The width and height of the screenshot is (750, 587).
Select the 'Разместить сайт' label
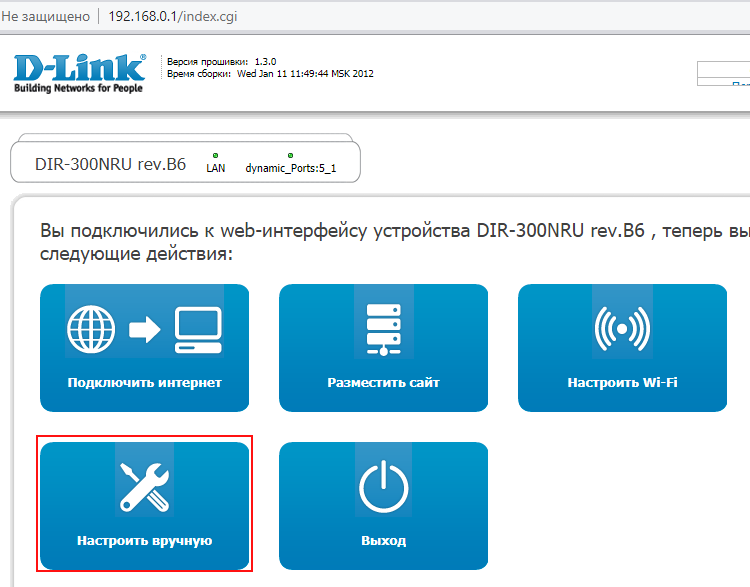pyautogui.click(x=384, y=383)
